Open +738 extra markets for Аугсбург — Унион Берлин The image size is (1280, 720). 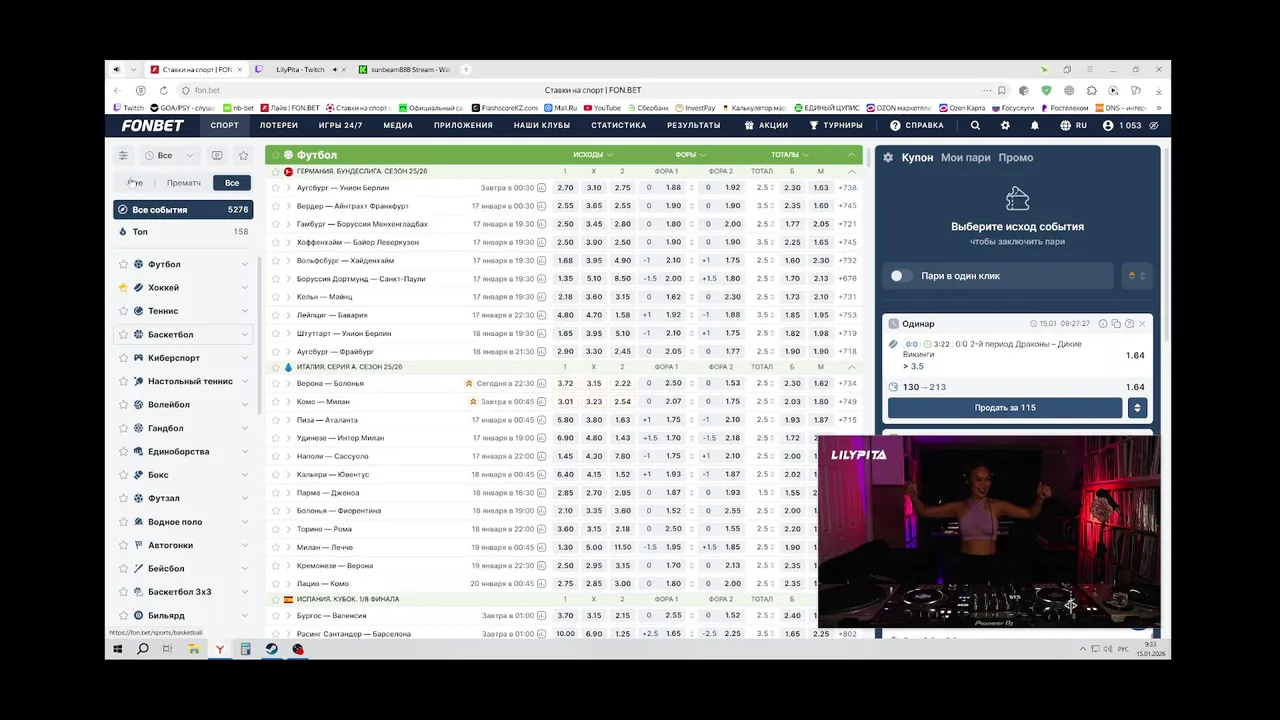pos(848,188)
